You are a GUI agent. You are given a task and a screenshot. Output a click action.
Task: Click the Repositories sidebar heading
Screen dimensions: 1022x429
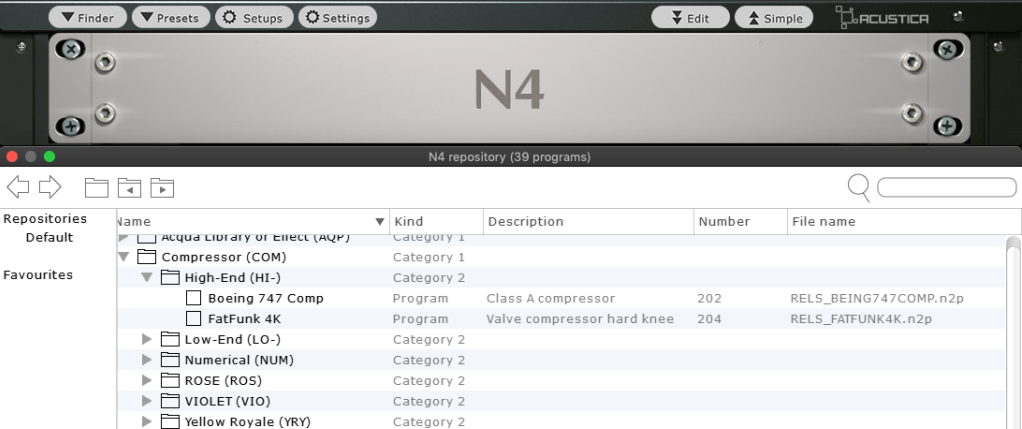[45, 218]
